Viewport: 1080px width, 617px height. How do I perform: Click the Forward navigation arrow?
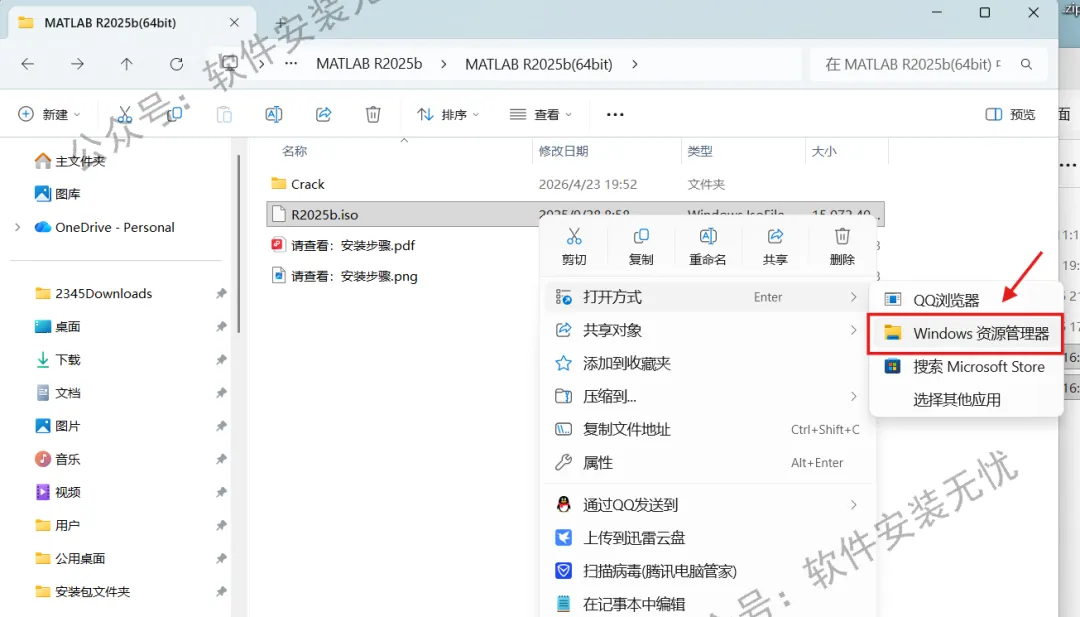pyautogui.click(x=77, y=64)
